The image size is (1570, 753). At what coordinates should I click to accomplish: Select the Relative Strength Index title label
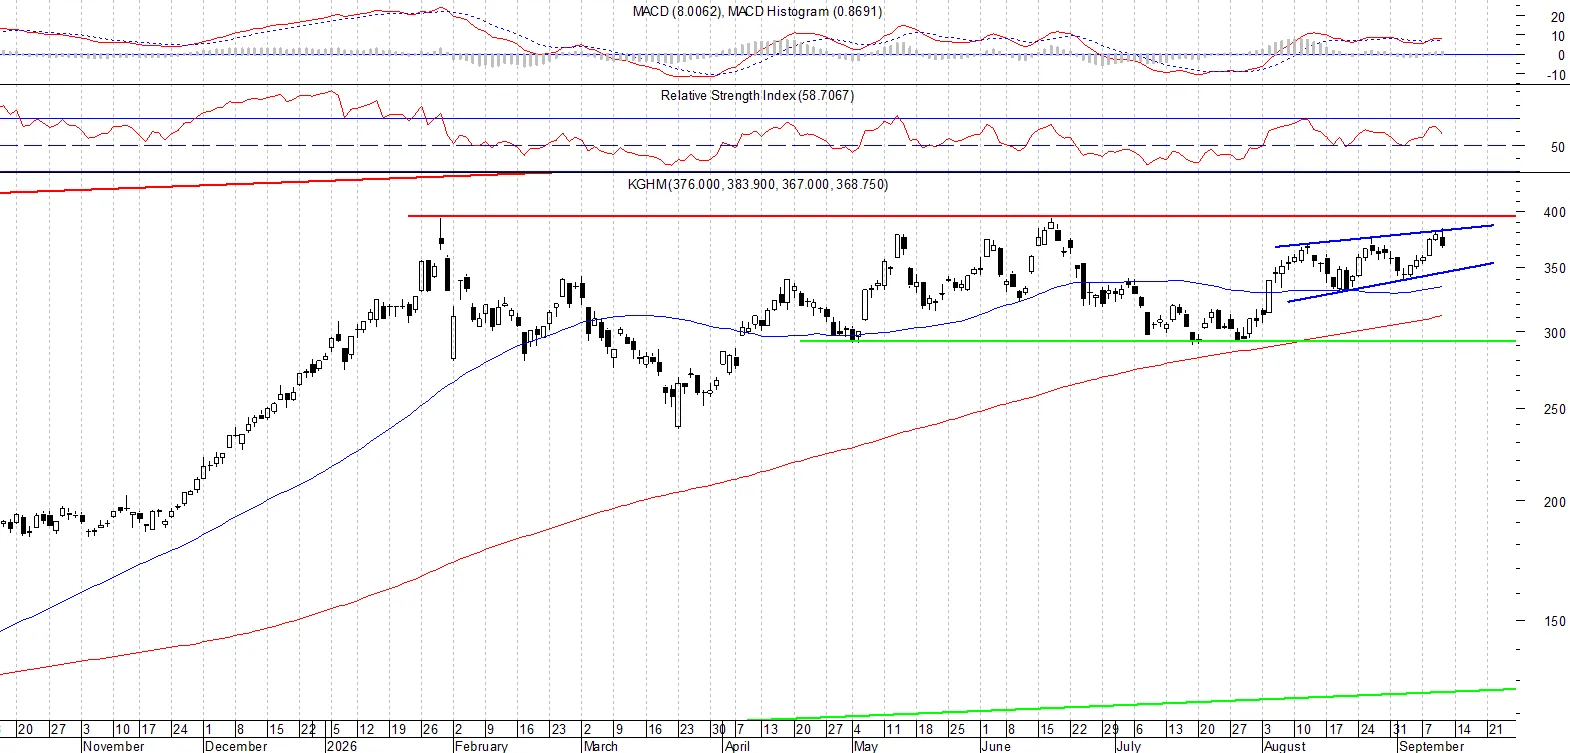pyautogui.click(x=757, y=96)
